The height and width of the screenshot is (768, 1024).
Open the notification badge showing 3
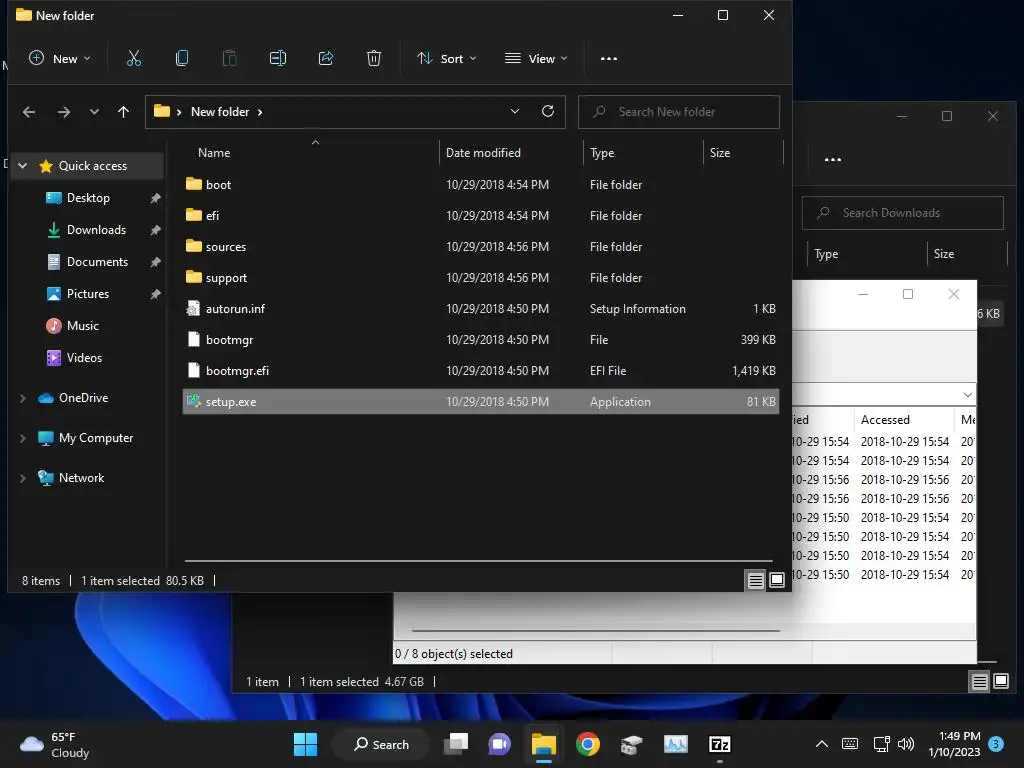pos(996,744)
